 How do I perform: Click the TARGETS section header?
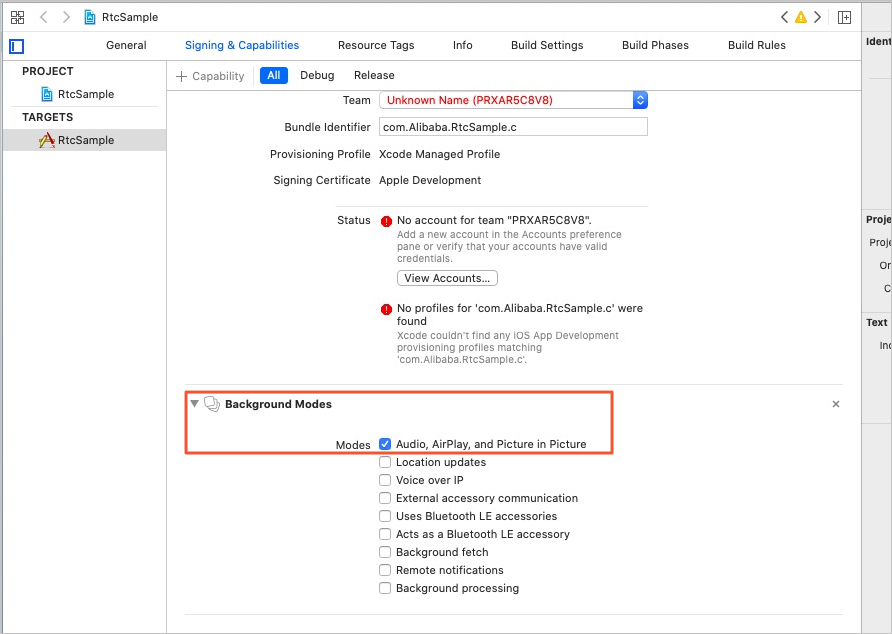pos(48,117)
